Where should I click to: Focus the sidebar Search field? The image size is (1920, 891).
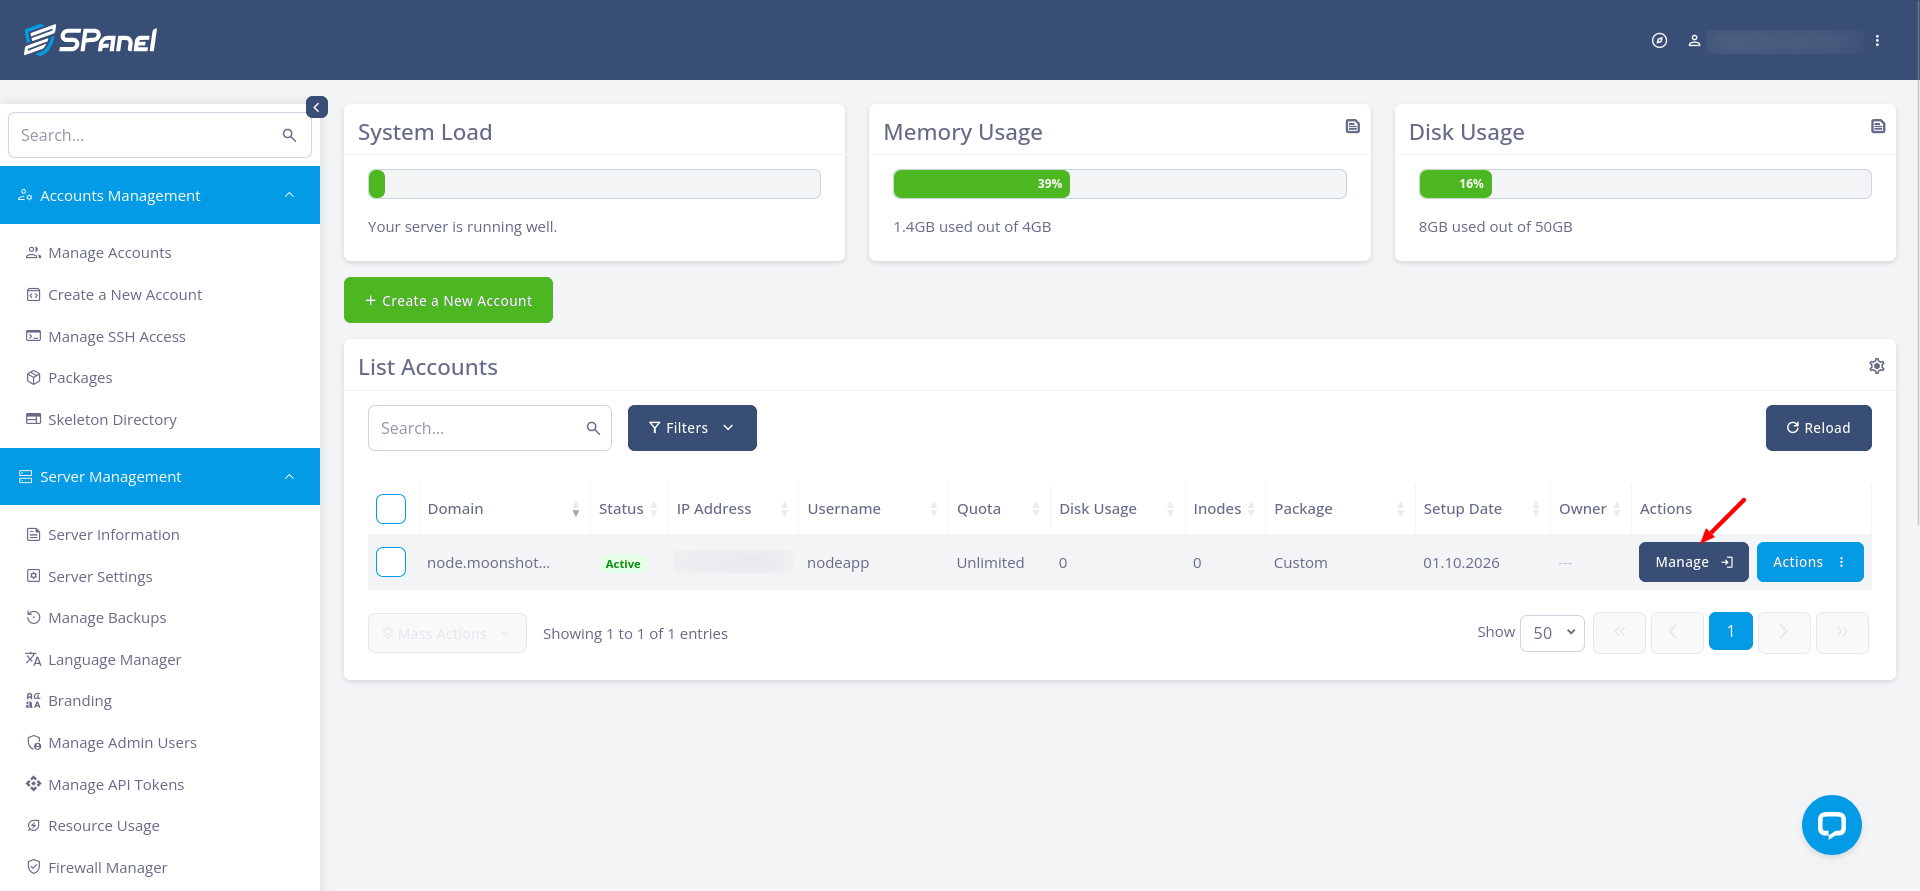point(160,135)
